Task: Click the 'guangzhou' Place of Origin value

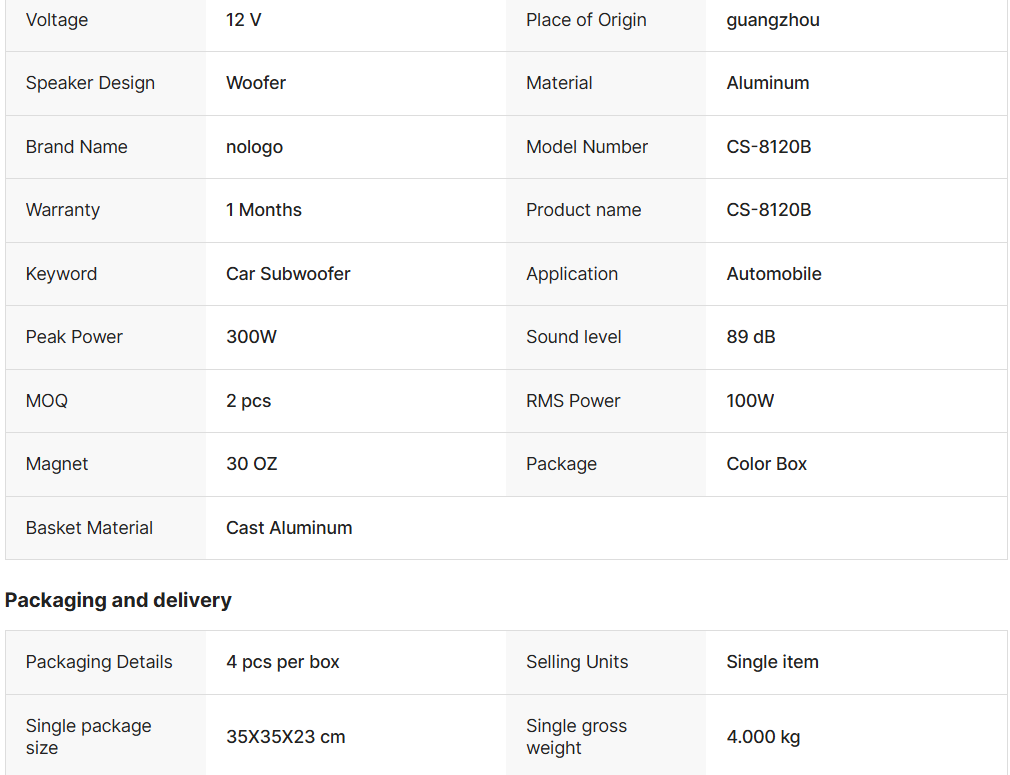Action: [x=773, y=20]
